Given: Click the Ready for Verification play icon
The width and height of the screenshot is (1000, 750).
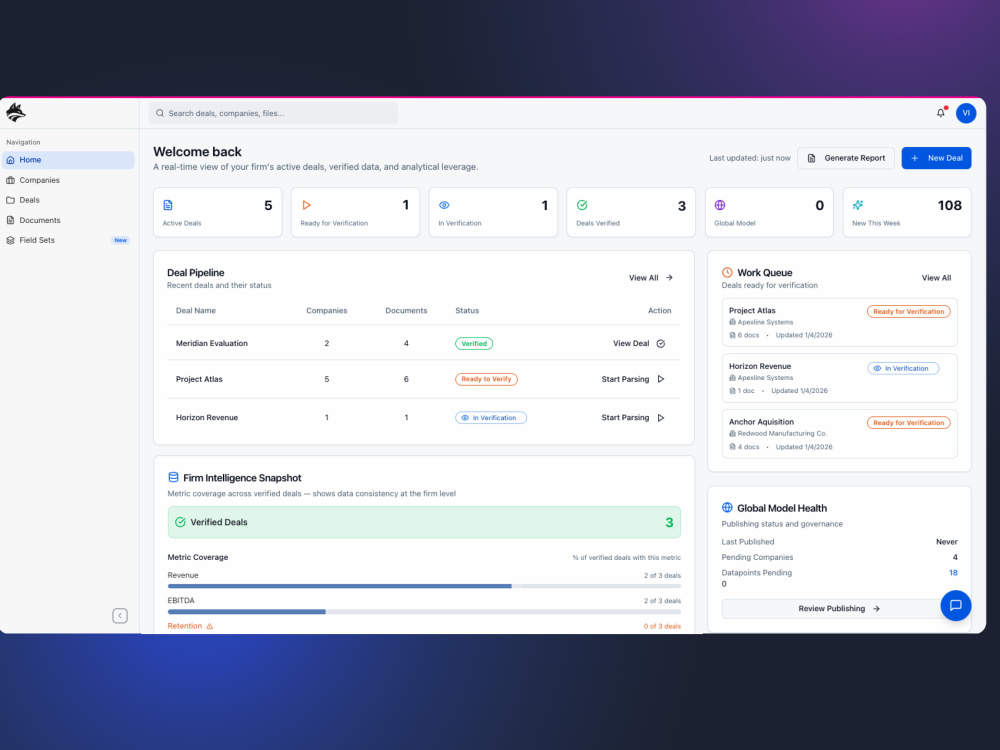Looking at the screenshot, I should pos(307,205).
